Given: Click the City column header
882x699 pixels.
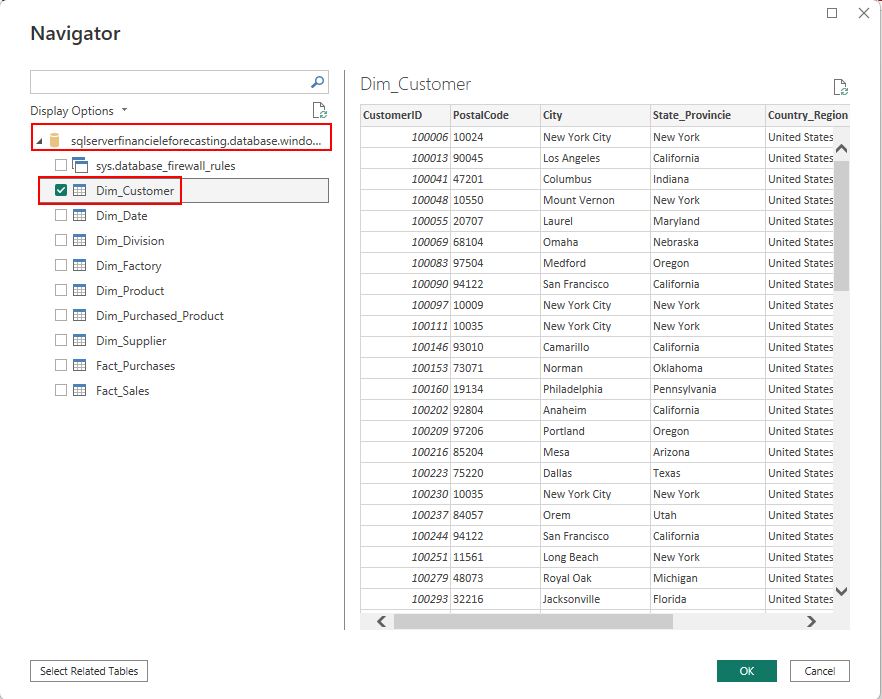Looking at the screenshot, I should [x=595, y=115].
